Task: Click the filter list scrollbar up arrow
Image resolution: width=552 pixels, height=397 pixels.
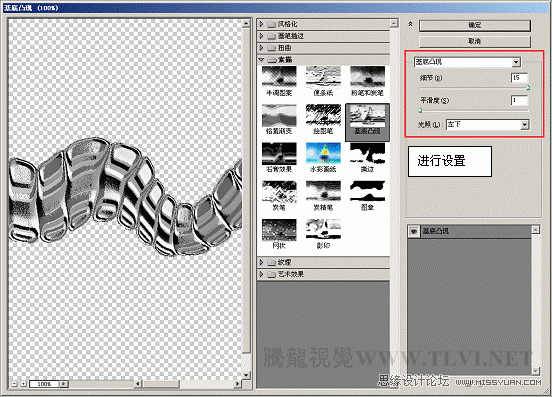Action: click(394, 24)
